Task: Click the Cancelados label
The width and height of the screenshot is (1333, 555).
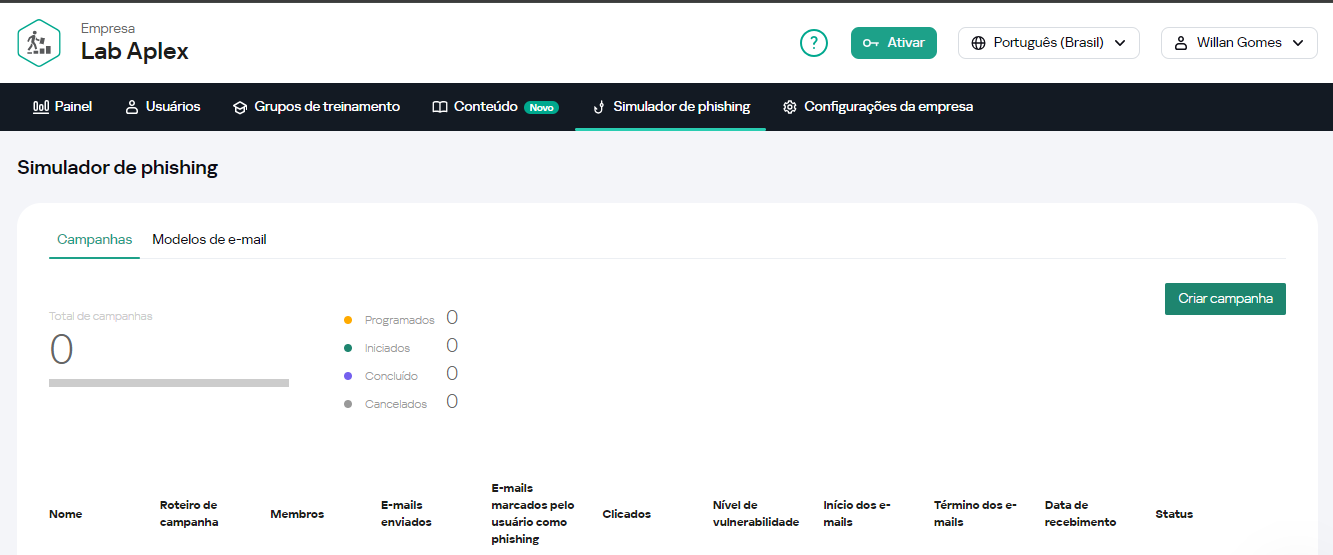Action: coord(396,404)
